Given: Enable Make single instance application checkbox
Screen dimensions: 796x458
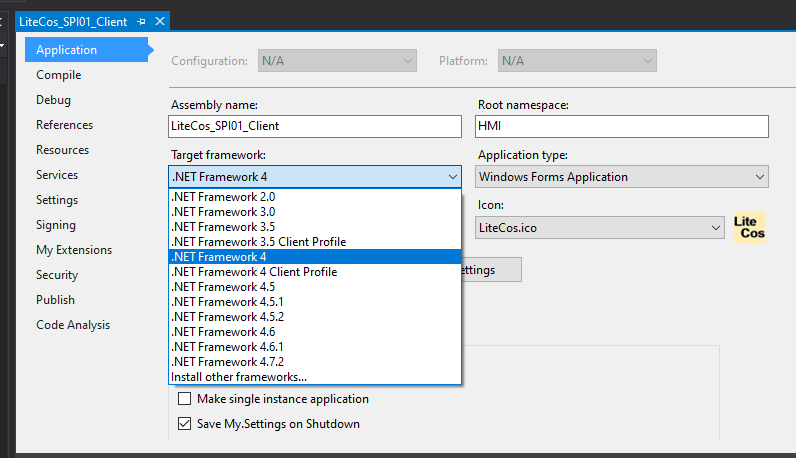Looking at the screenshot, I should point(185,399).
